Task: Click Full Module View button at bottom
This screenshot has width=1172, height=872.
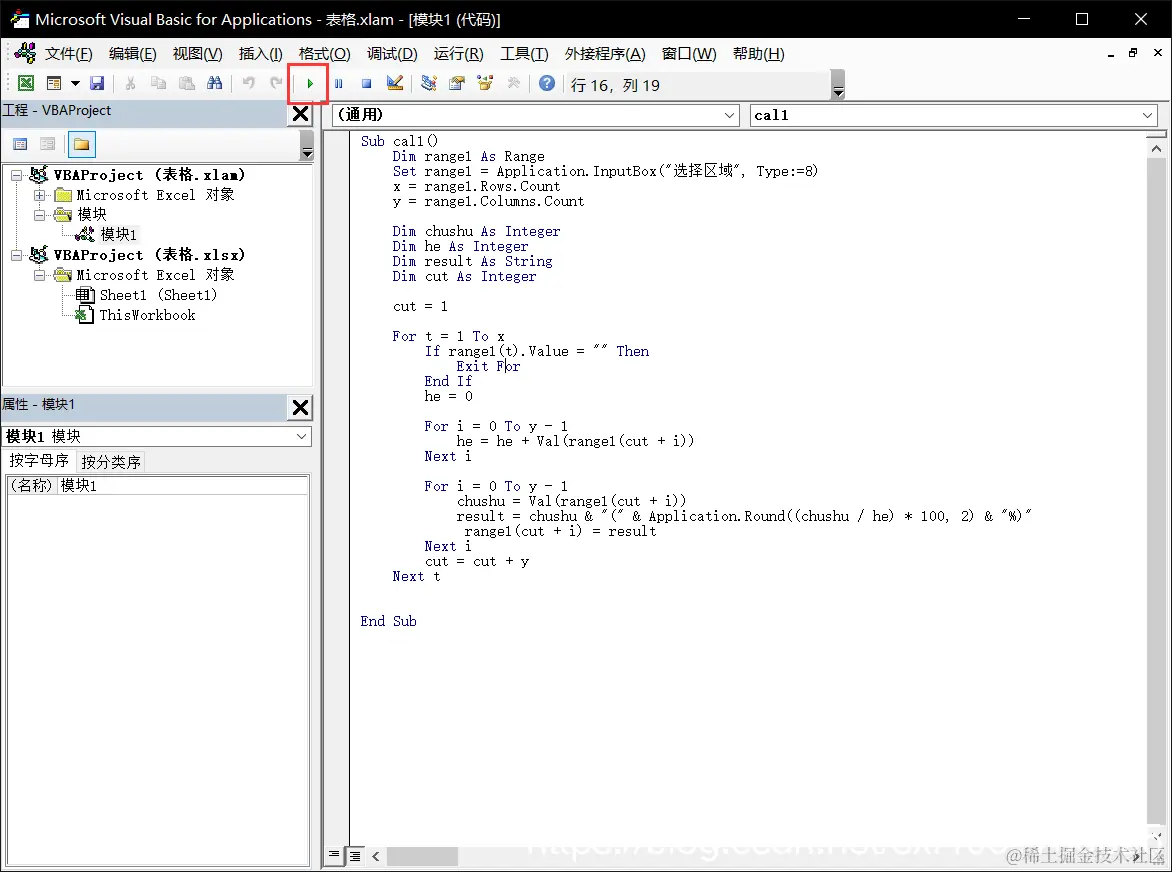Action: [x=354, y=856]
